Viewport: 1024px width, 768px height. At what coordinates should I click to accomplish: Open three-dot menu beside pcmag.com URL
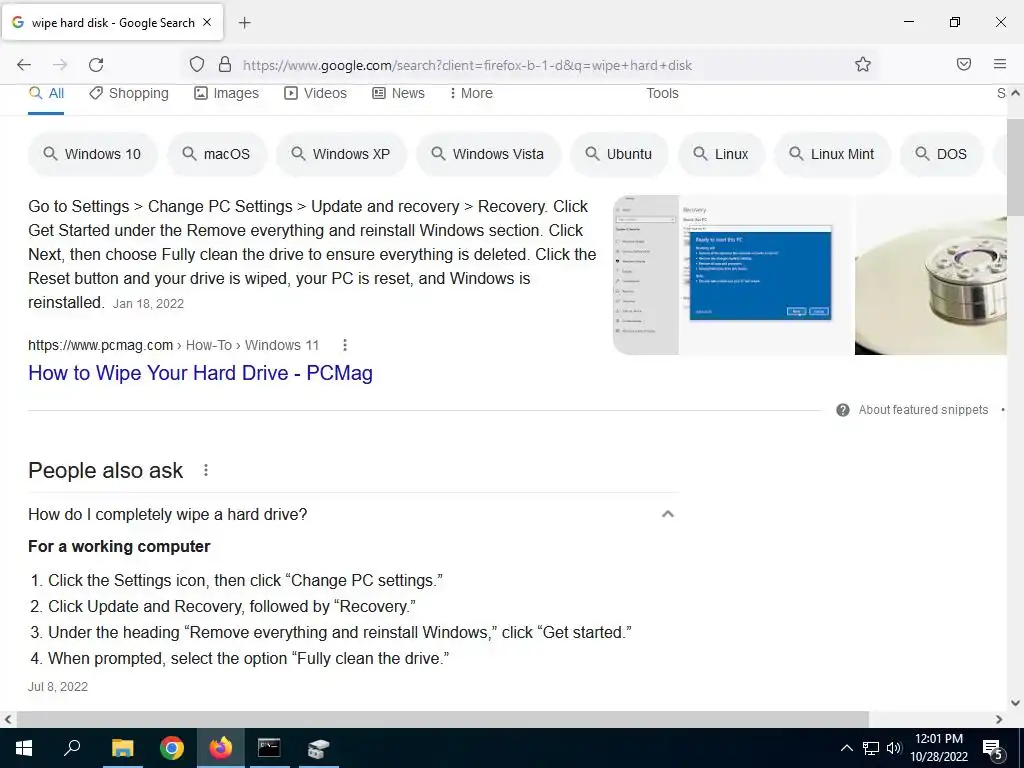(x=345, y=345)
